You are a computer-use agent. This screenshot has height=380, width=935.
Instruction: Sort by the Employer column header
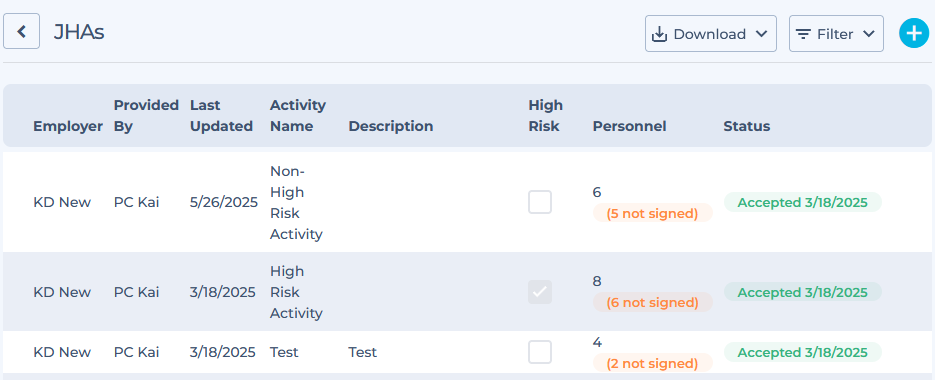pyautogui.click(x=68, y=126)
